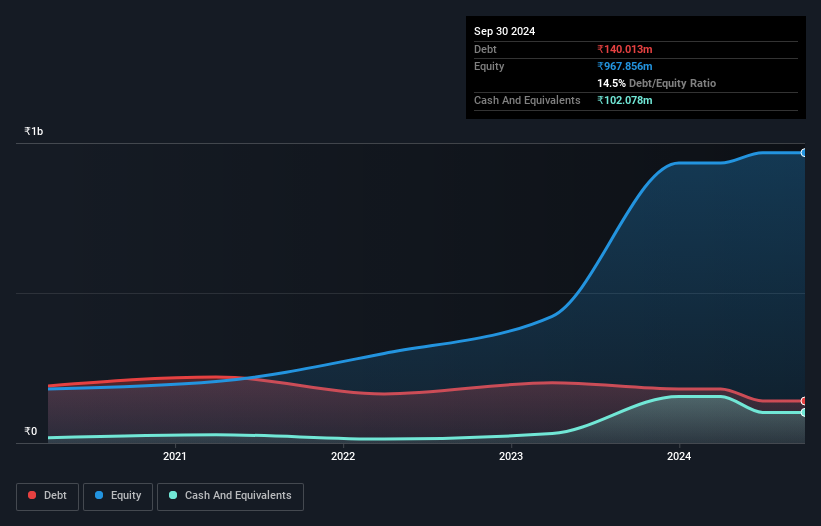Click the Debt row label in tooltip
Screen dimensions: 821x526
(485, 49)
